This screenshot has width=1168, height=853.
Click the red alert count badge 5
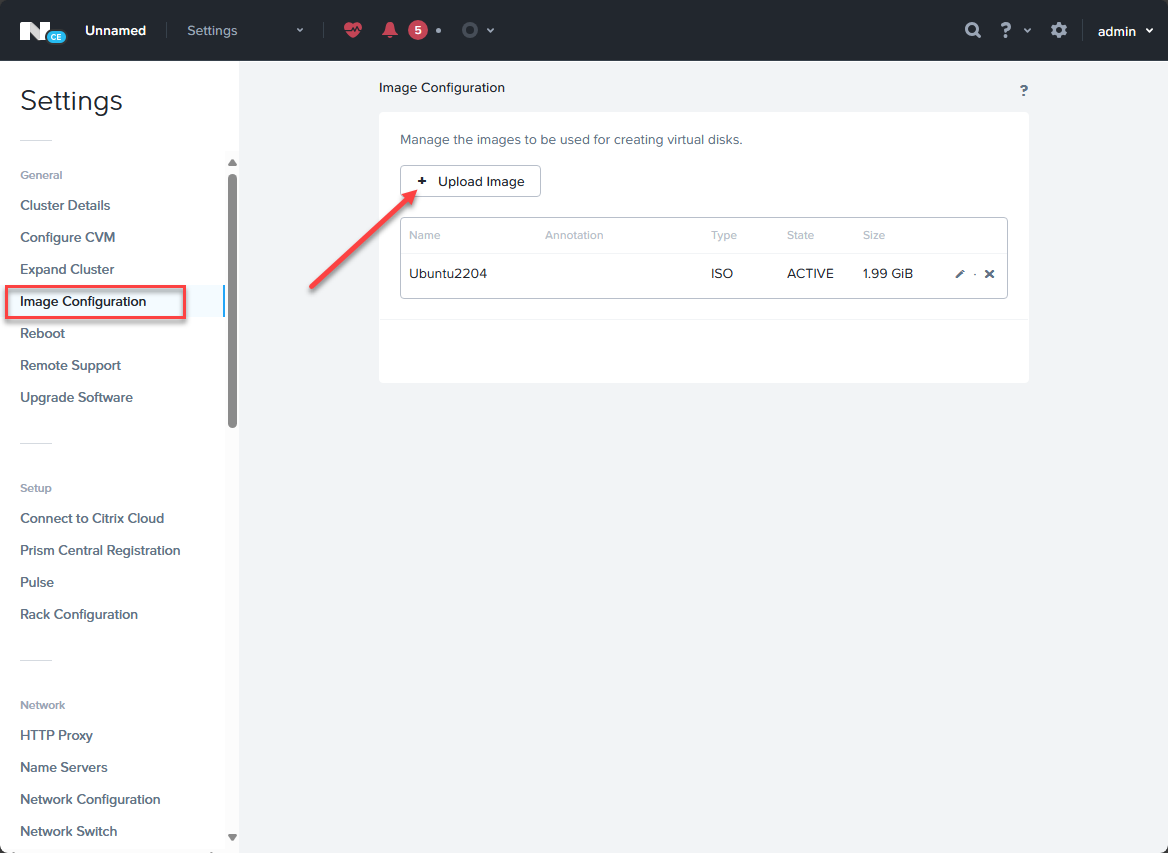(x=418, y=31)
